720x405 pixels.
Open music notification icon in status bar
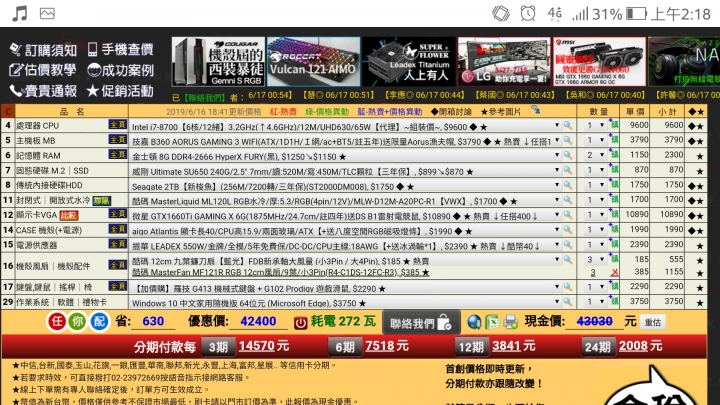tap(20, 13)
